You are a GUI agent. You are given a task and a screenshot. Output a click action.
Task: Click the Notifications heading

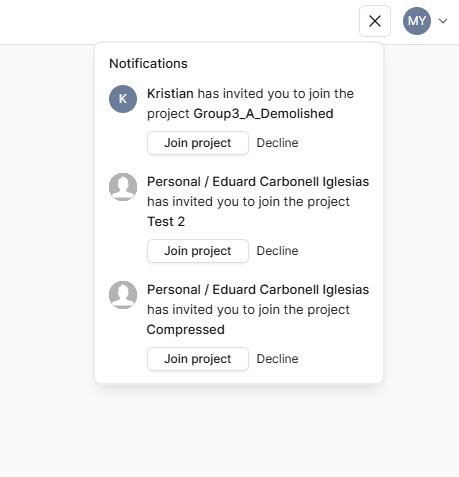click(148, 64)
